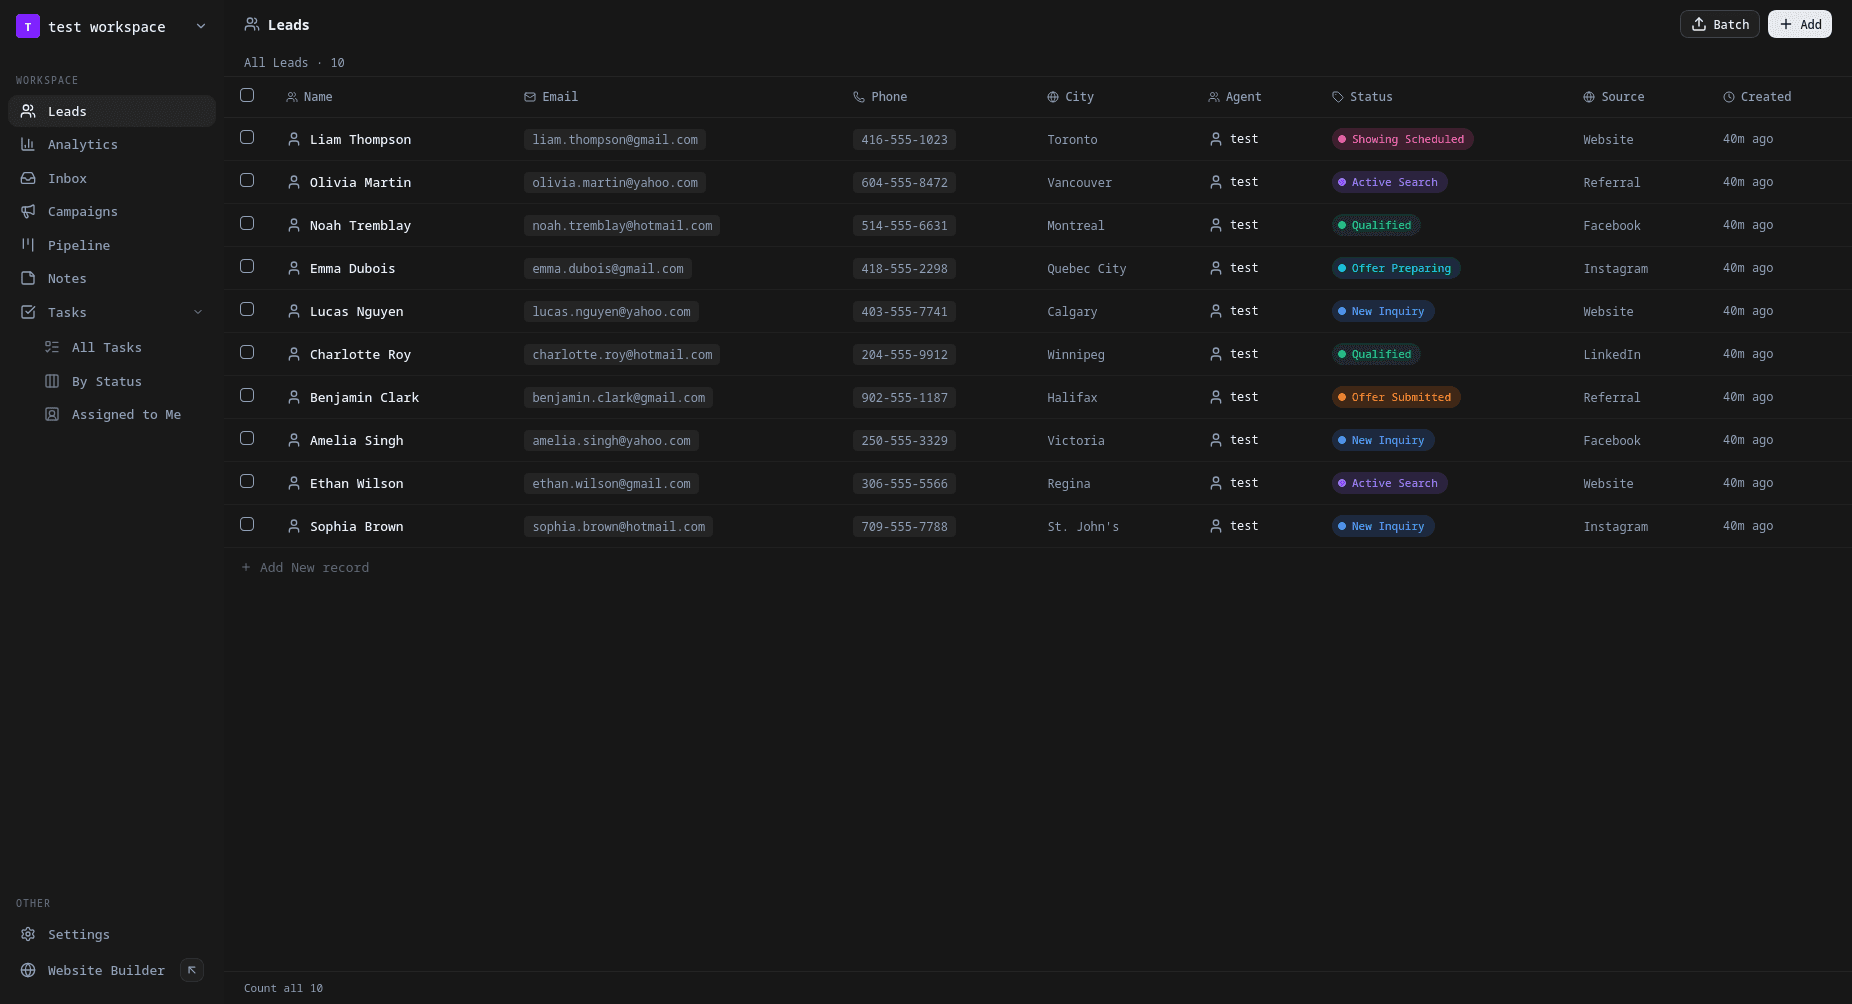Viewport: 1852px width, 1004px height.
Task: Click email olivia.martin@yahoo.com
Action: click(615, 182)
